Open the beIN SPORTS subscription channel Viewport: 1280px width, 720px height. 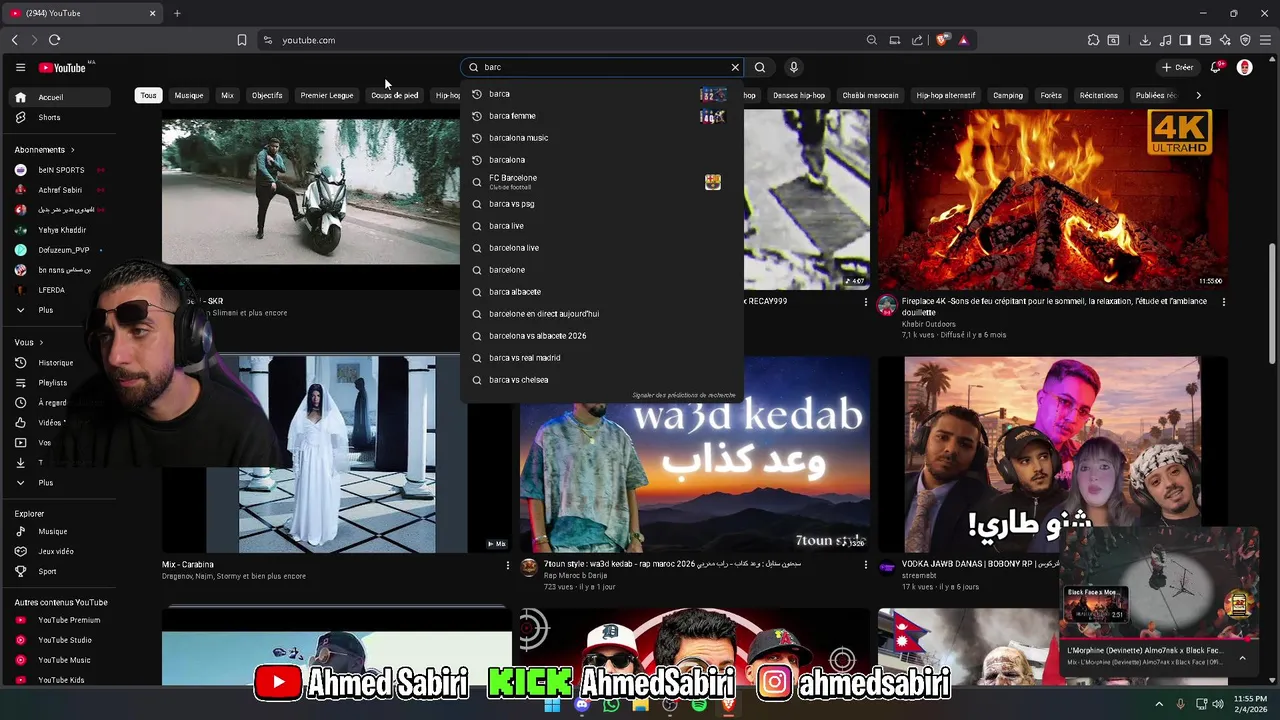pyautogui.click(x=59, y=170)
